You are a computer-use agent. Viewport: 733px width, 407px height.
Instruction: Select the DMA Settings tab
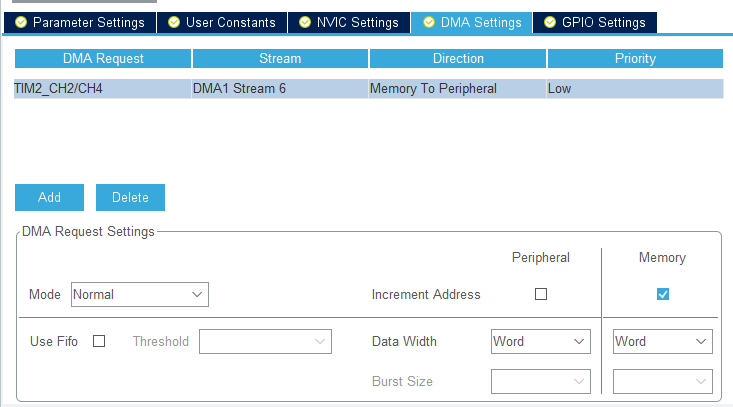click(x=472, y=22)
